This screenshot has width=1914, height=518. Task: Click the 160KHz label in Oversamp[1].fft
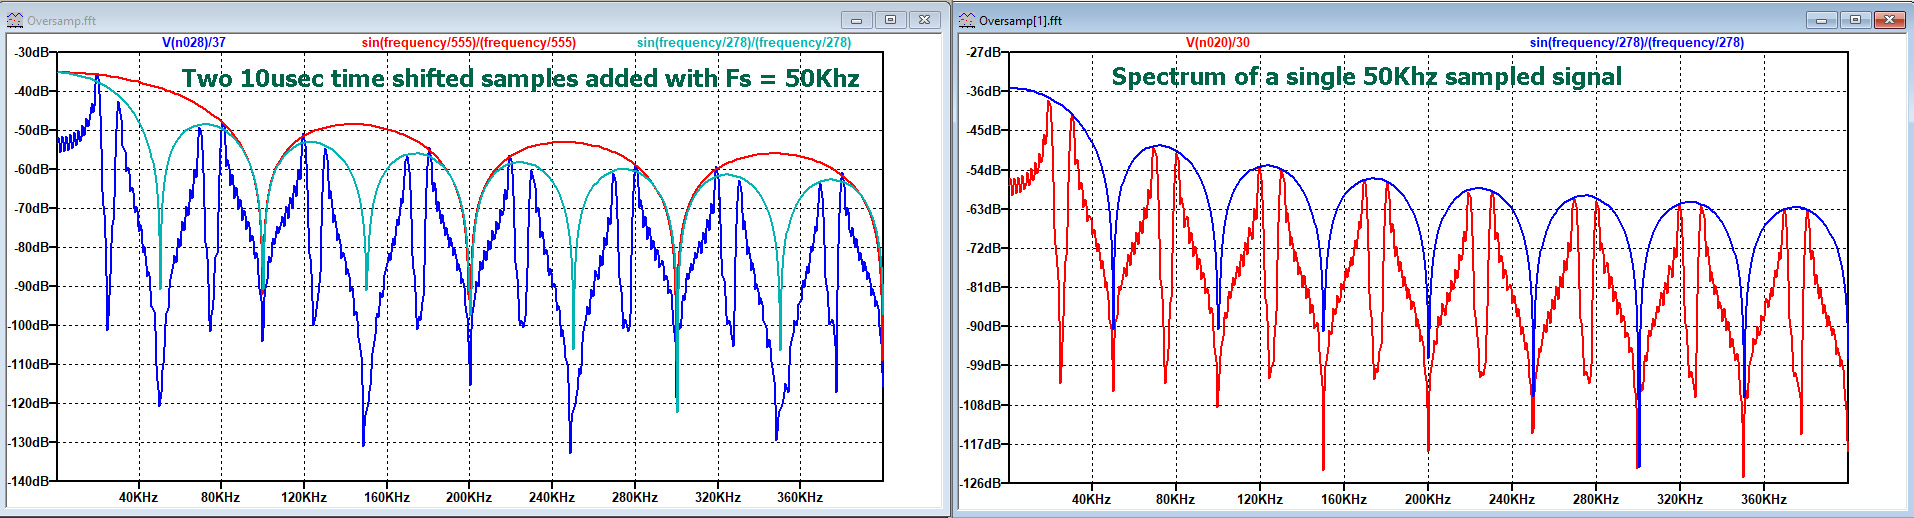coord(1343,499)
